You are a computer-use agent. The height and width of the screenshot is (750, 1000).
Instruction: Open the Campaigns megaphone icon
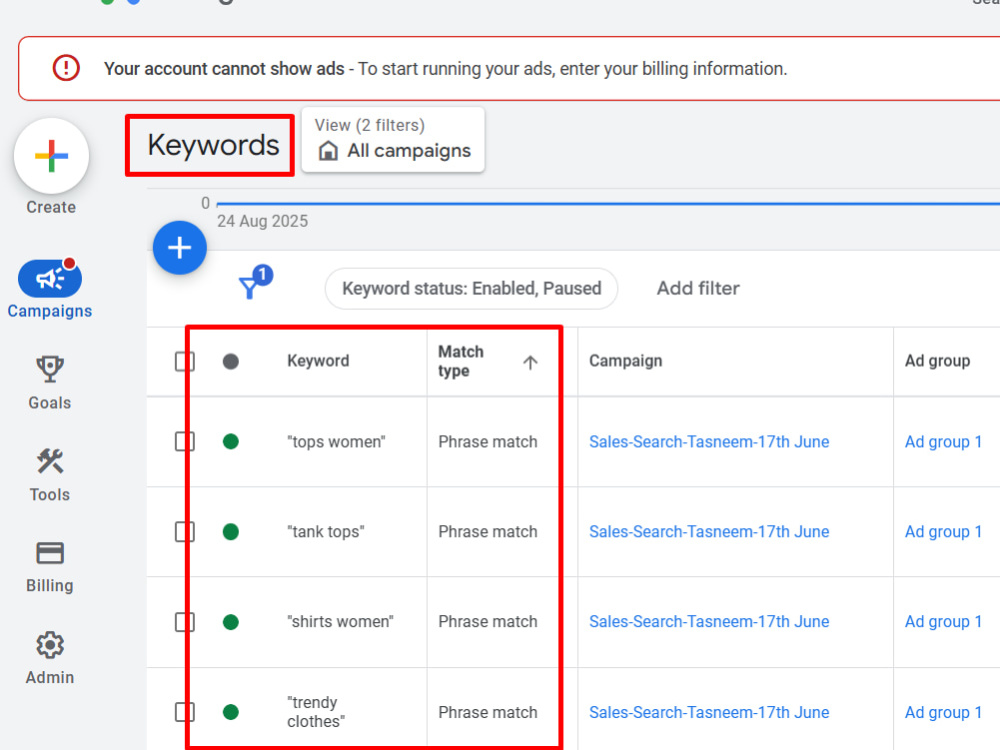[x=50, y=279]
